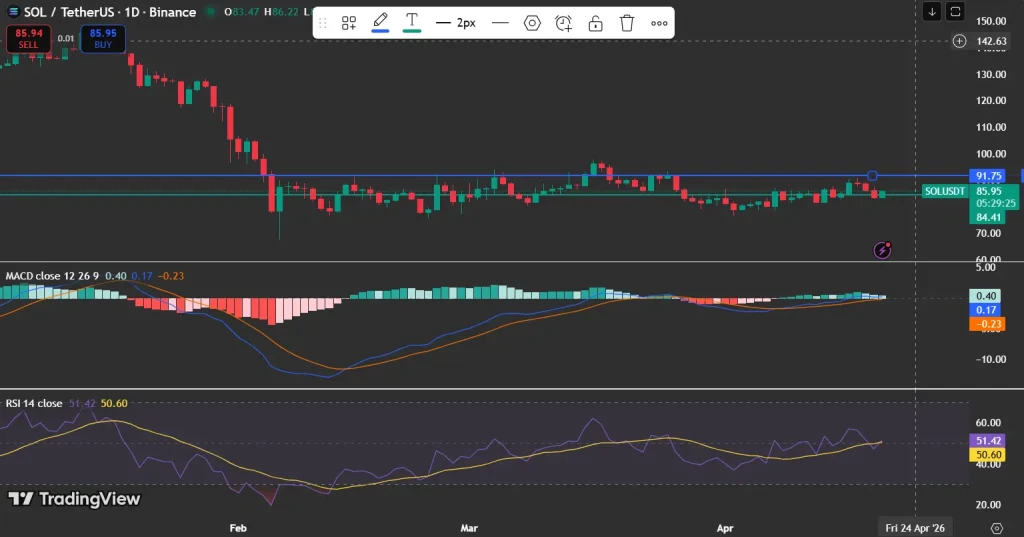Click the blue 0.17 MACD scale label
This screenshot has height=537, width=1024.
point(987,310)
